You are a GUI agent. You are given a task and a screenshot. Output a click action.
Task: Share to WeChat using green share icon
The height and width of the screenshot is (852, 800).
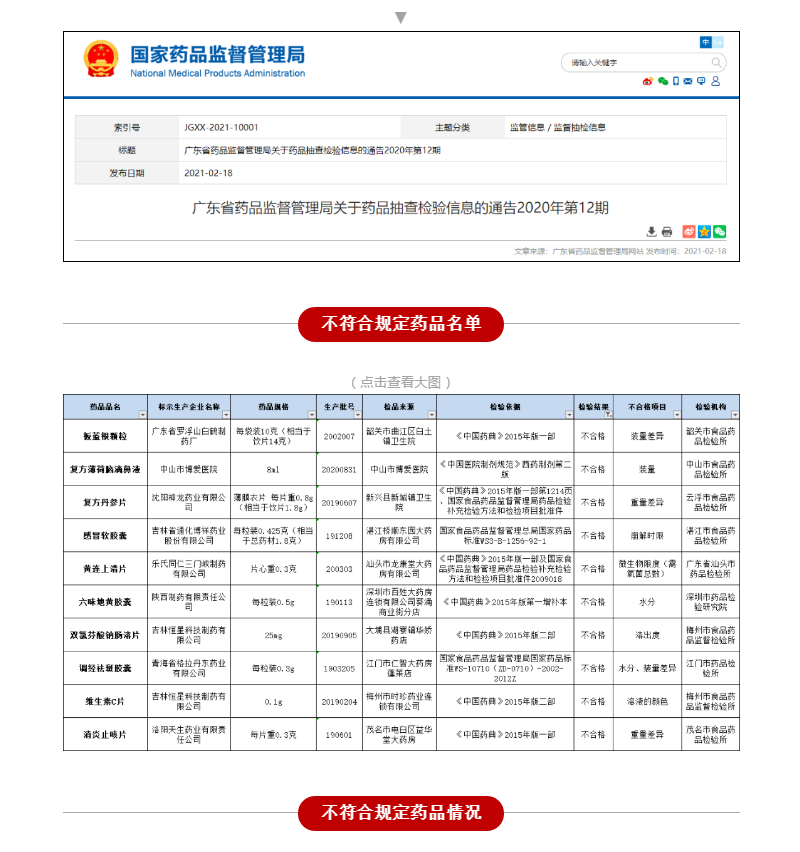coord(719,232)
